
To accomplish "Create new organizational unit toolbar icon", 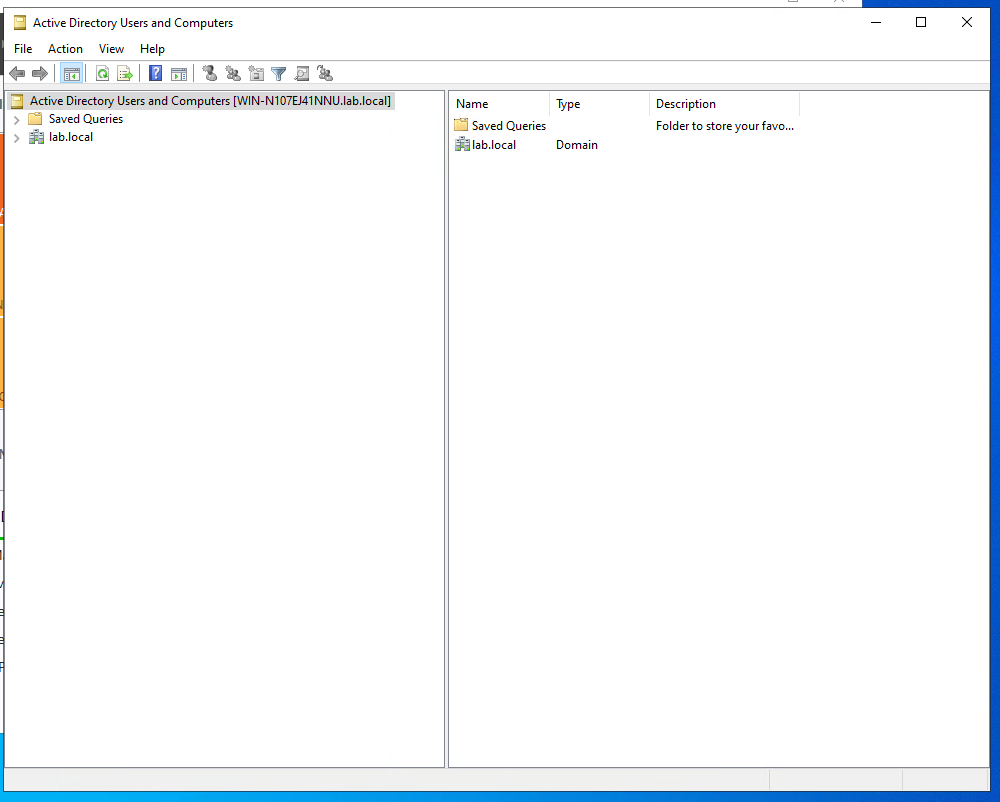I will (x=256, y=73).
